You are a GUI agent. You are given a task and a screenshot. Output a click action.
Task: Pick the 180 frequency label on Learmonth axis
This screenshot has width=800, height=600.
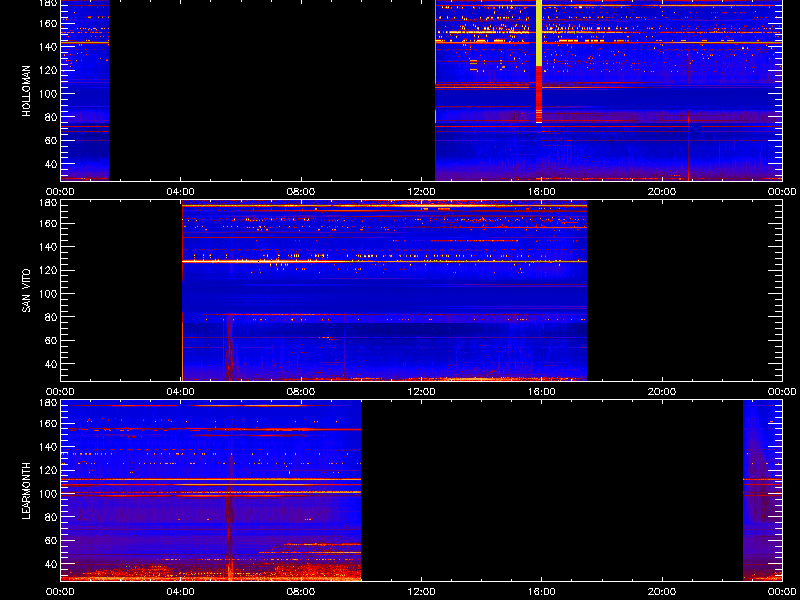(x=48, y=403)
